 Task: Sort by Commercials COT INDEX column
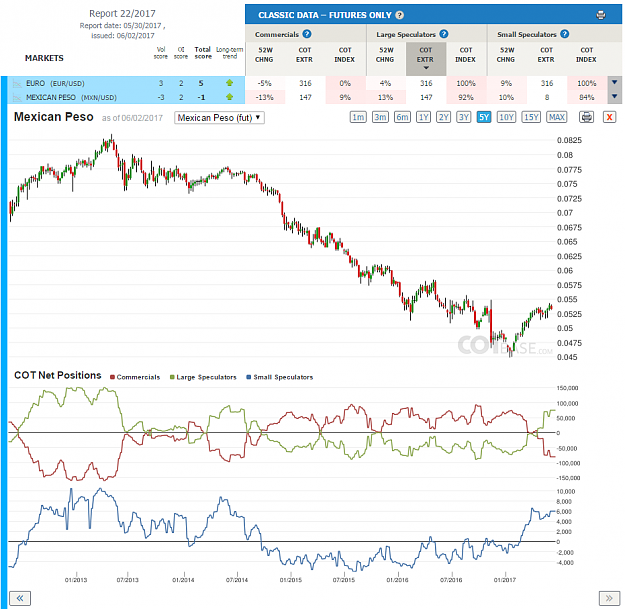[x=345, y=55]
